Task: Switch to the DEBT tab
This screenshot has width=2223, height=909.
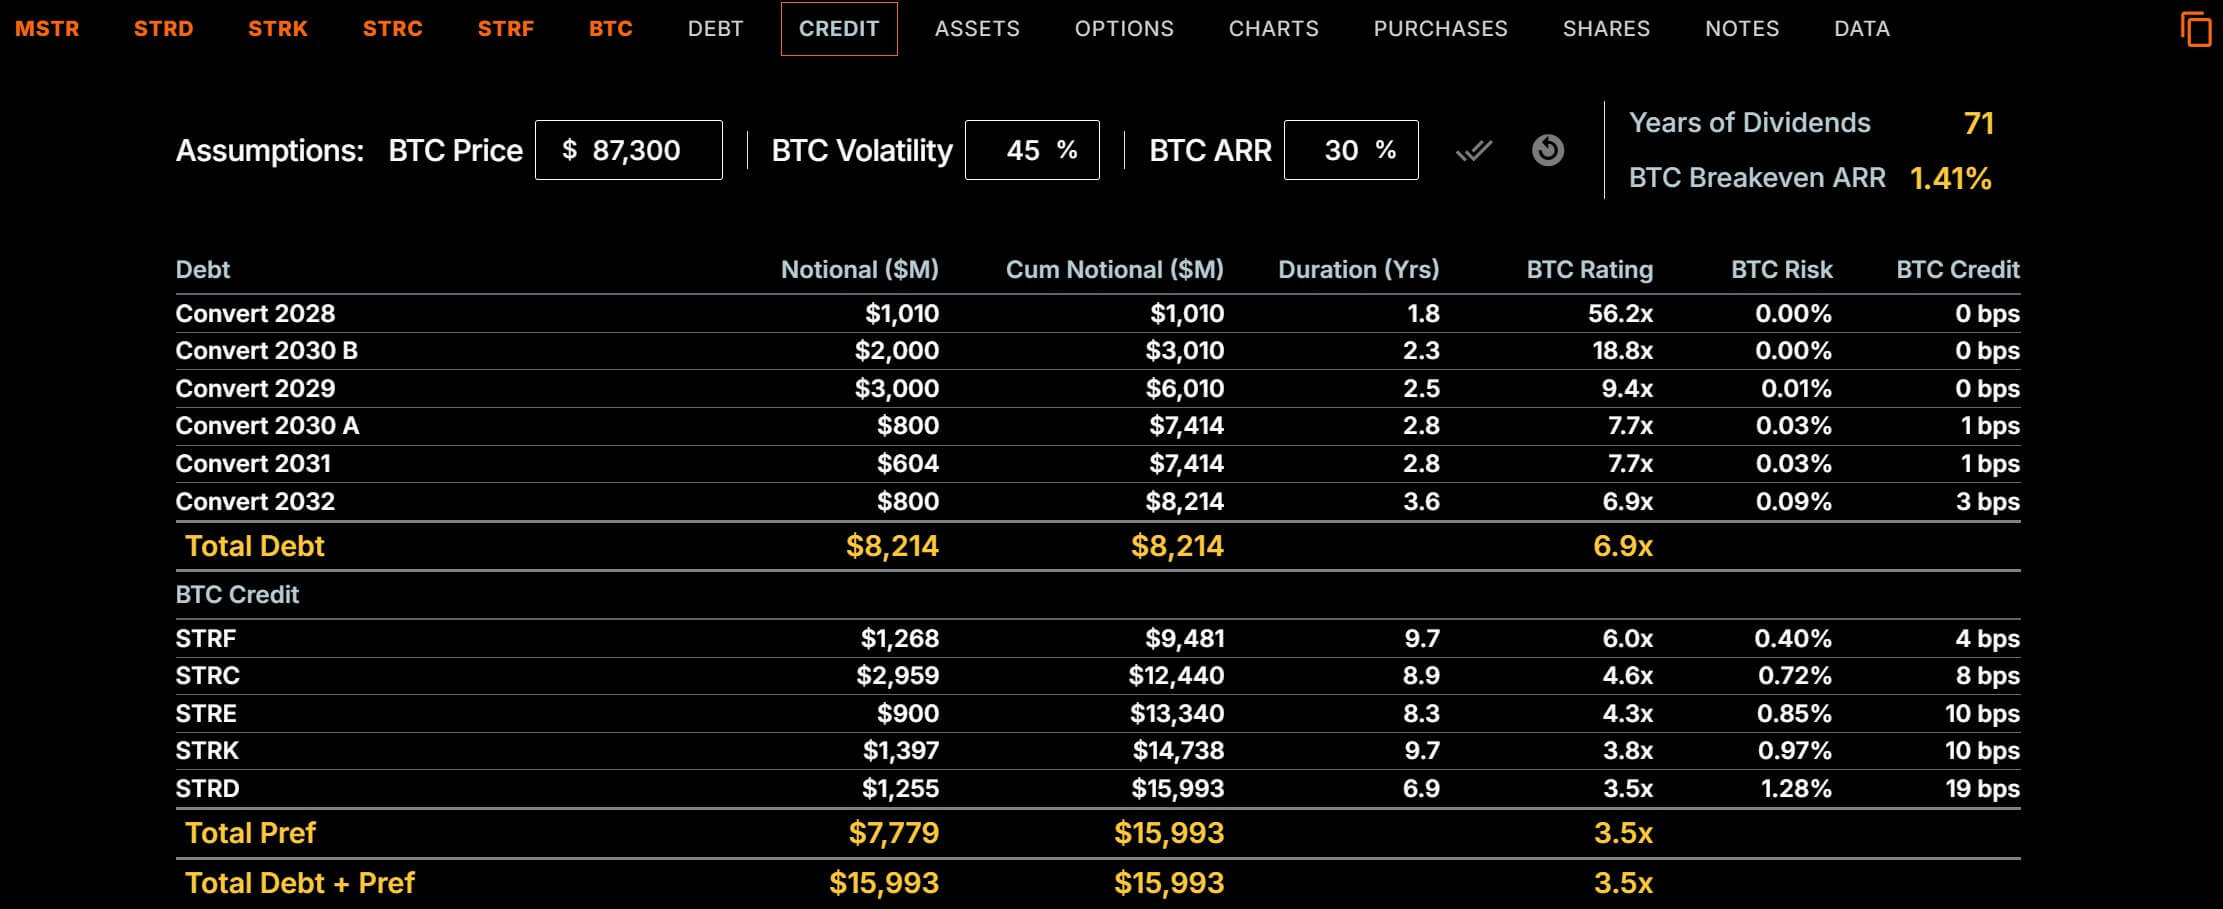Action: click(716, 29)
